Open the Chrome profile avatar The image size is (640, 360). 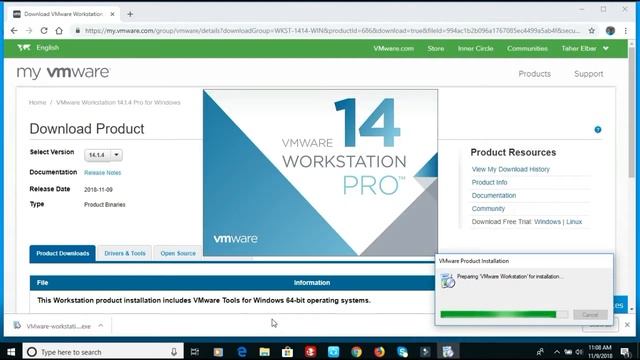[x=610, y=31]
